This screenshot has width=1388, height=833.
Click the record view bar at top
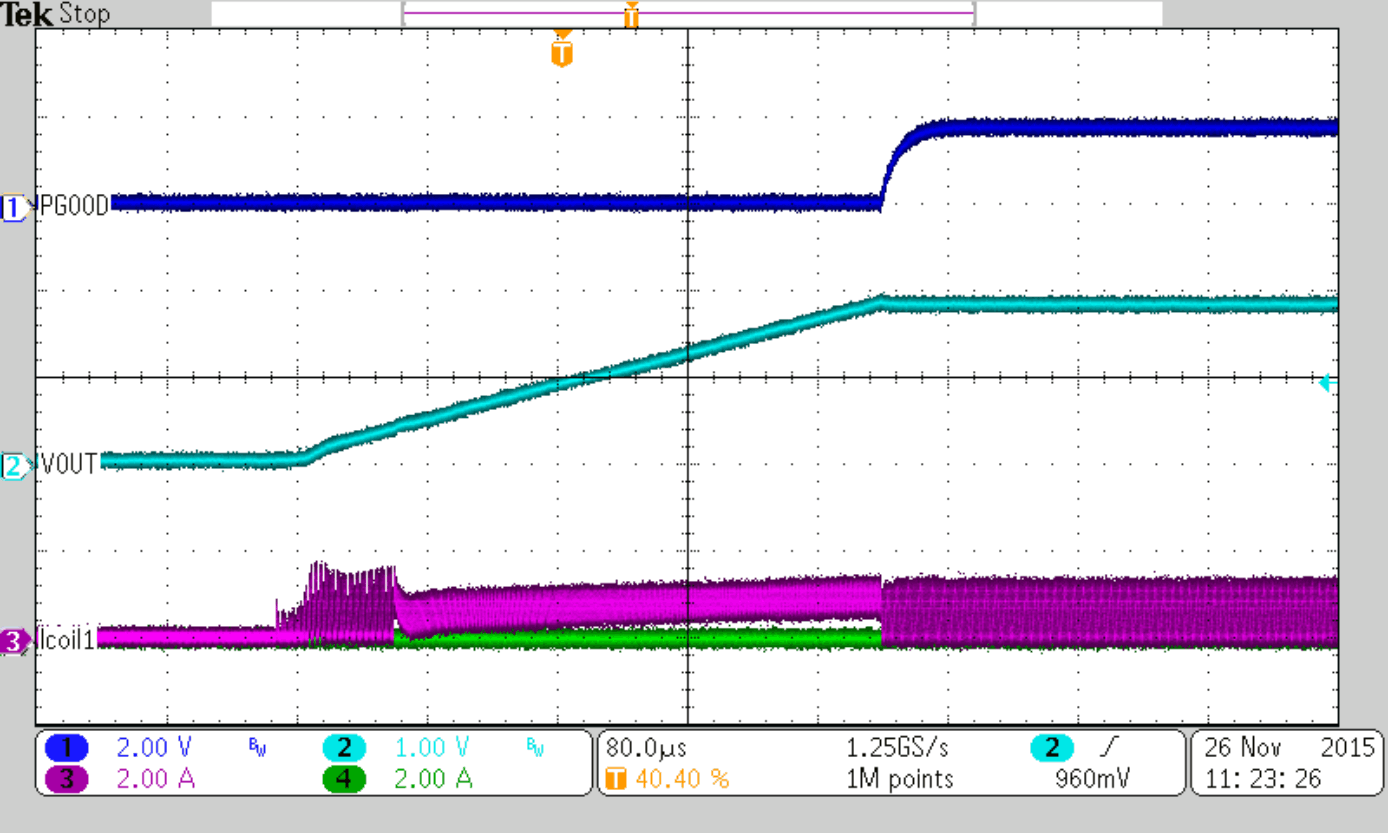(687, 13)
